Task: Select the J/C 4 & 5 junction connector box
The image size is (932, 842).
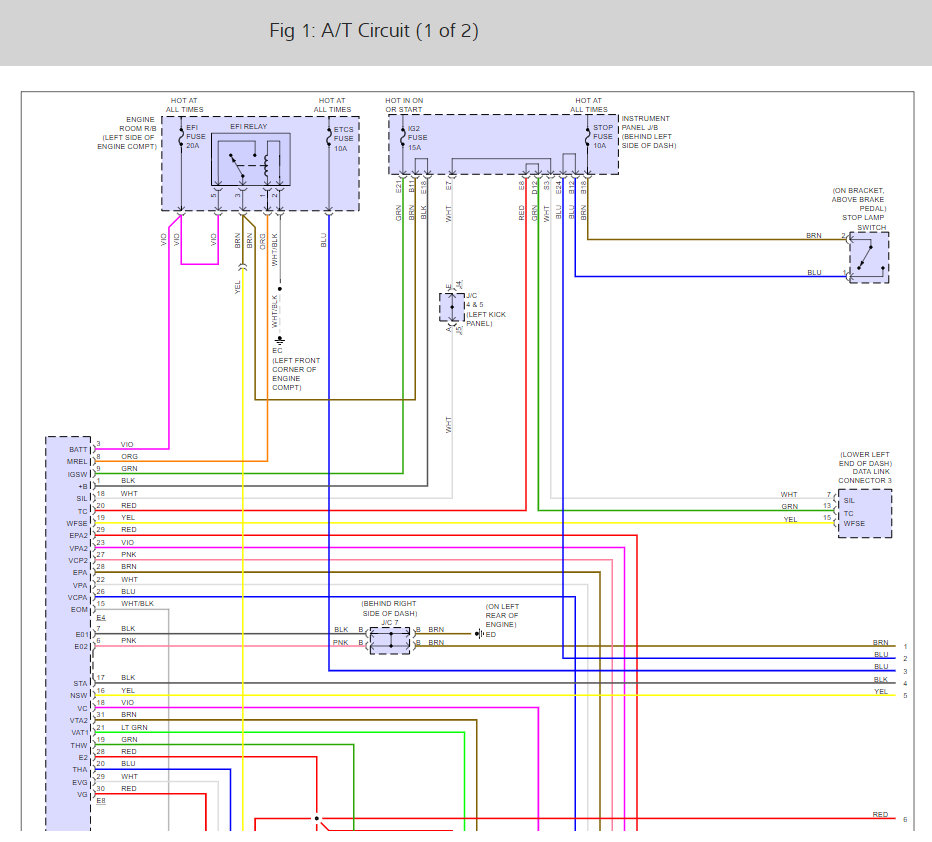Action: coord(452,307)
